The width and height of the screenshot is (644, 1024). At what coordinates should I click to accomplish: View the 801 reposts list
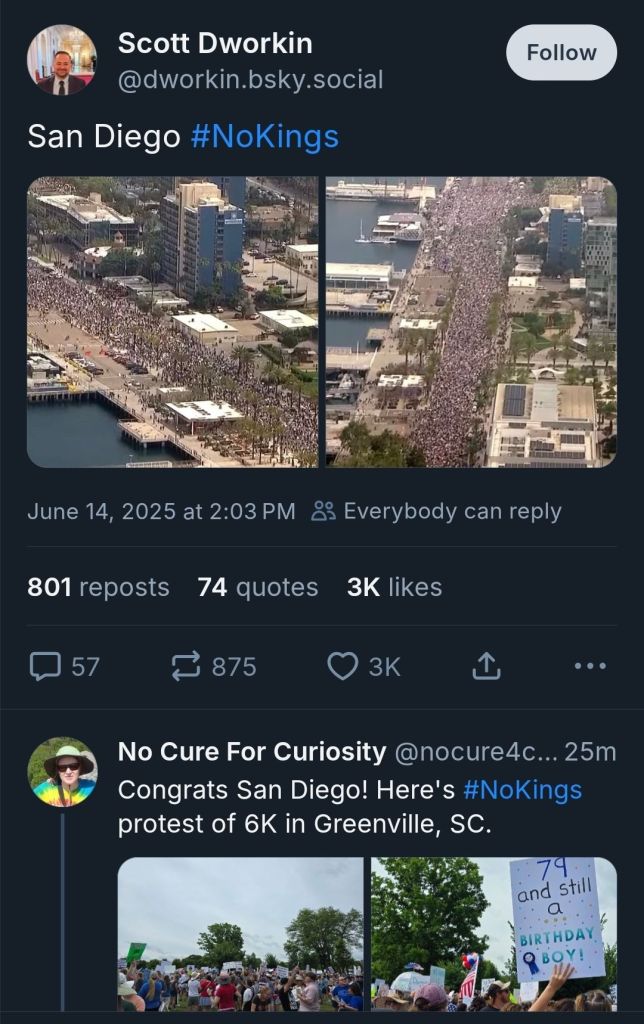pos(98,587)
